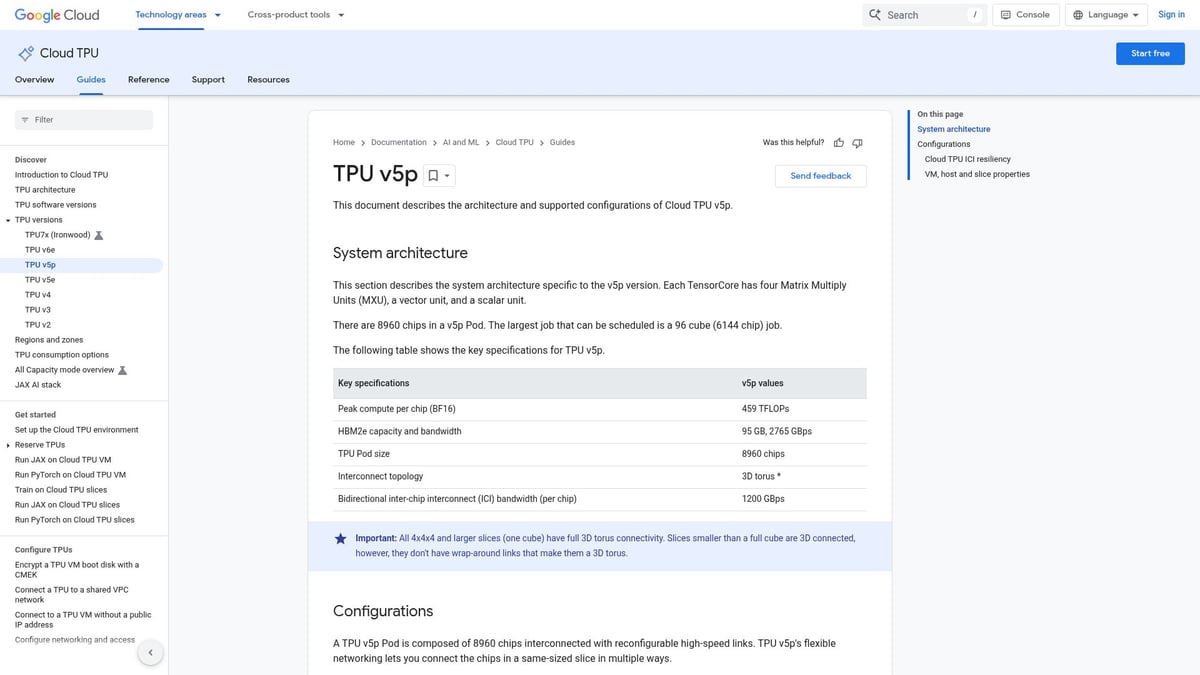Click the bookmark icon beside TPU v5p title

point(433,175)
